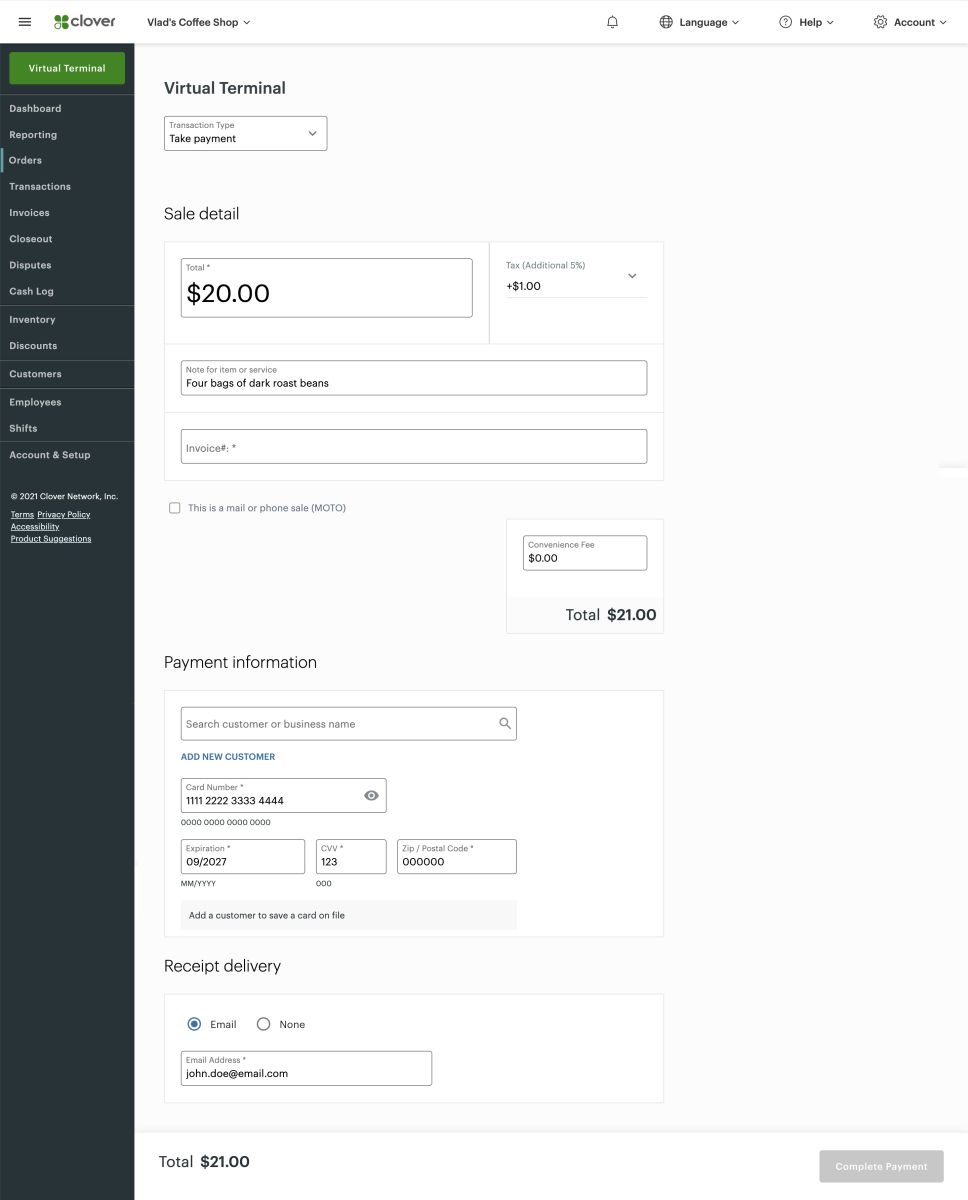Open Vlad's Coffee Shop merchant dropdown
968x1200 pixels.
tap(198, 22)
